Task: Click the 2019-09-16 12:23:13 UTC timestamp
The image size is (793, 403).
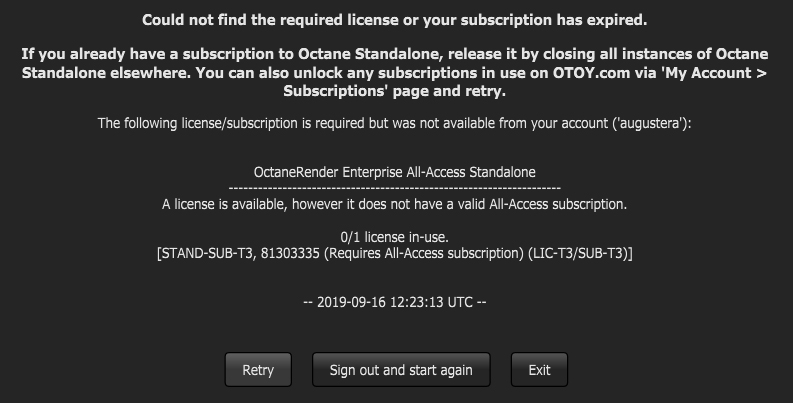Action: tap(395, 302)
